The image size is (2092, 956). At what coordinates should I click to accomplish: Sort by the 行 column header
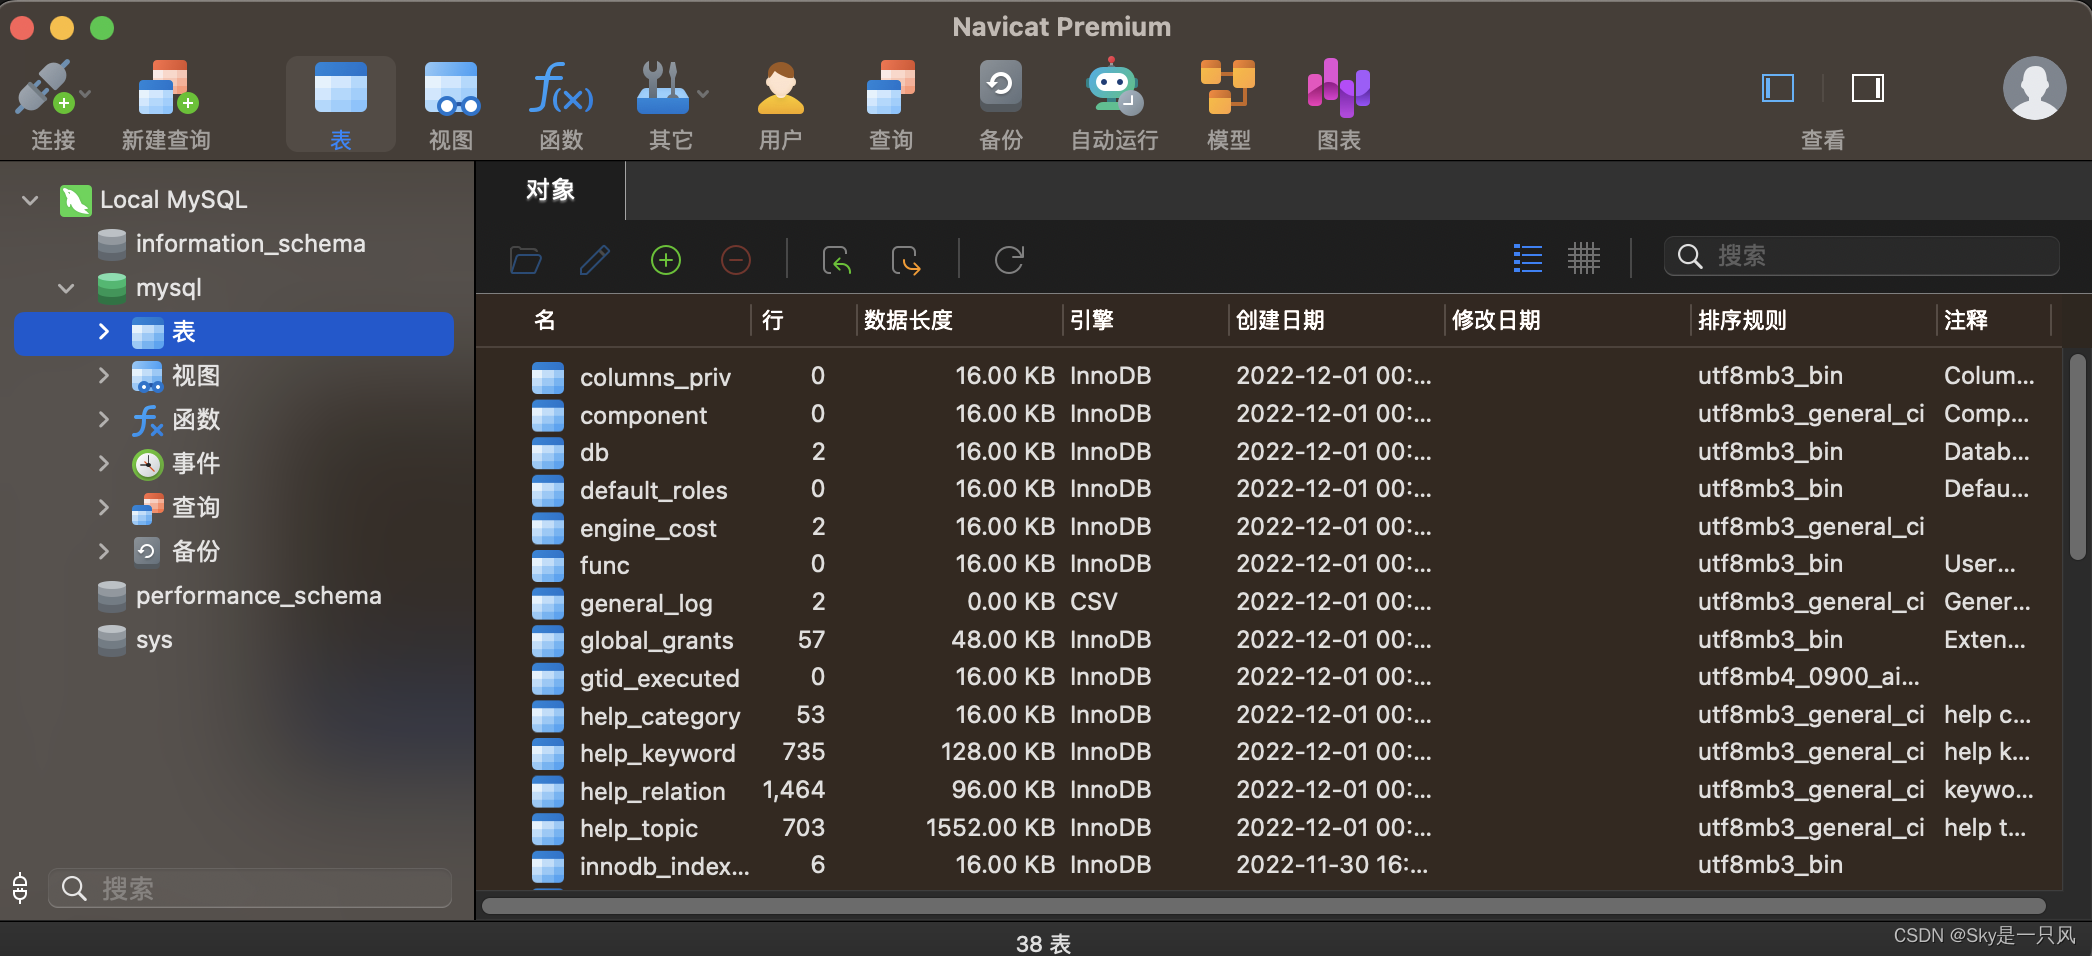pyautogui.click(x=773, y=320)
